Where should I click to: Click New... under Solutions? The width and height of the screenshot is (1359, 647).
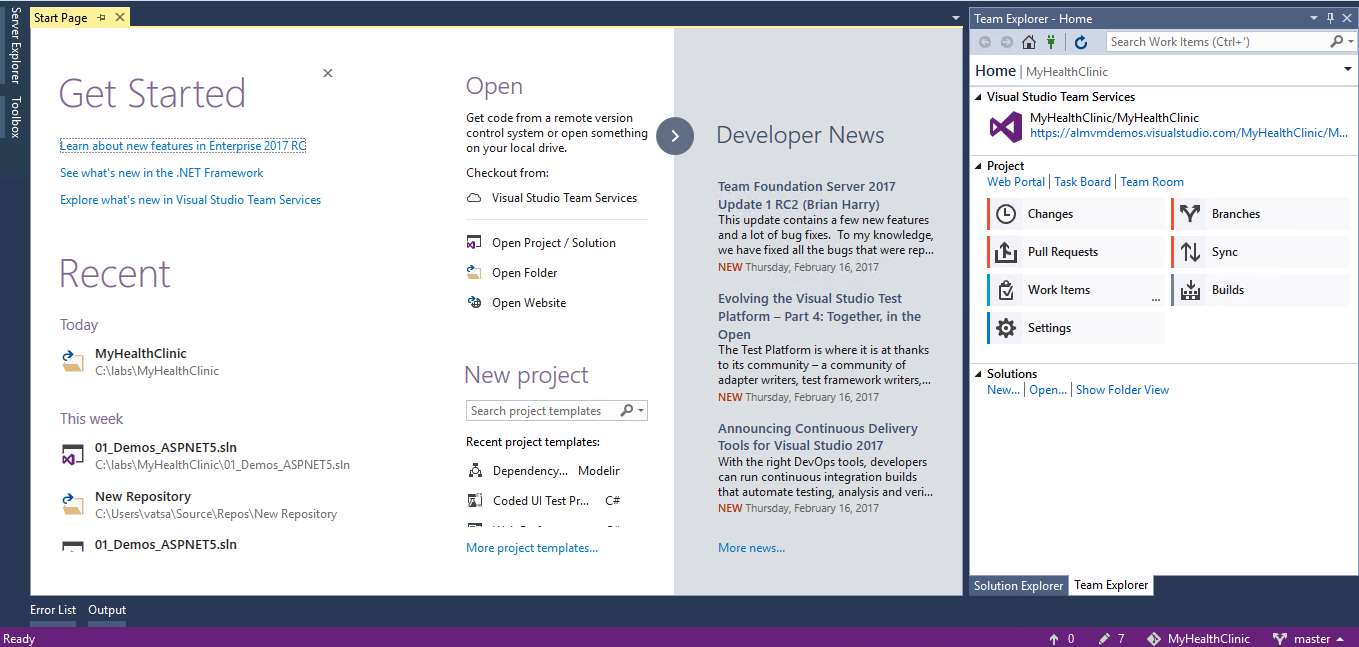pos(1003,390)
